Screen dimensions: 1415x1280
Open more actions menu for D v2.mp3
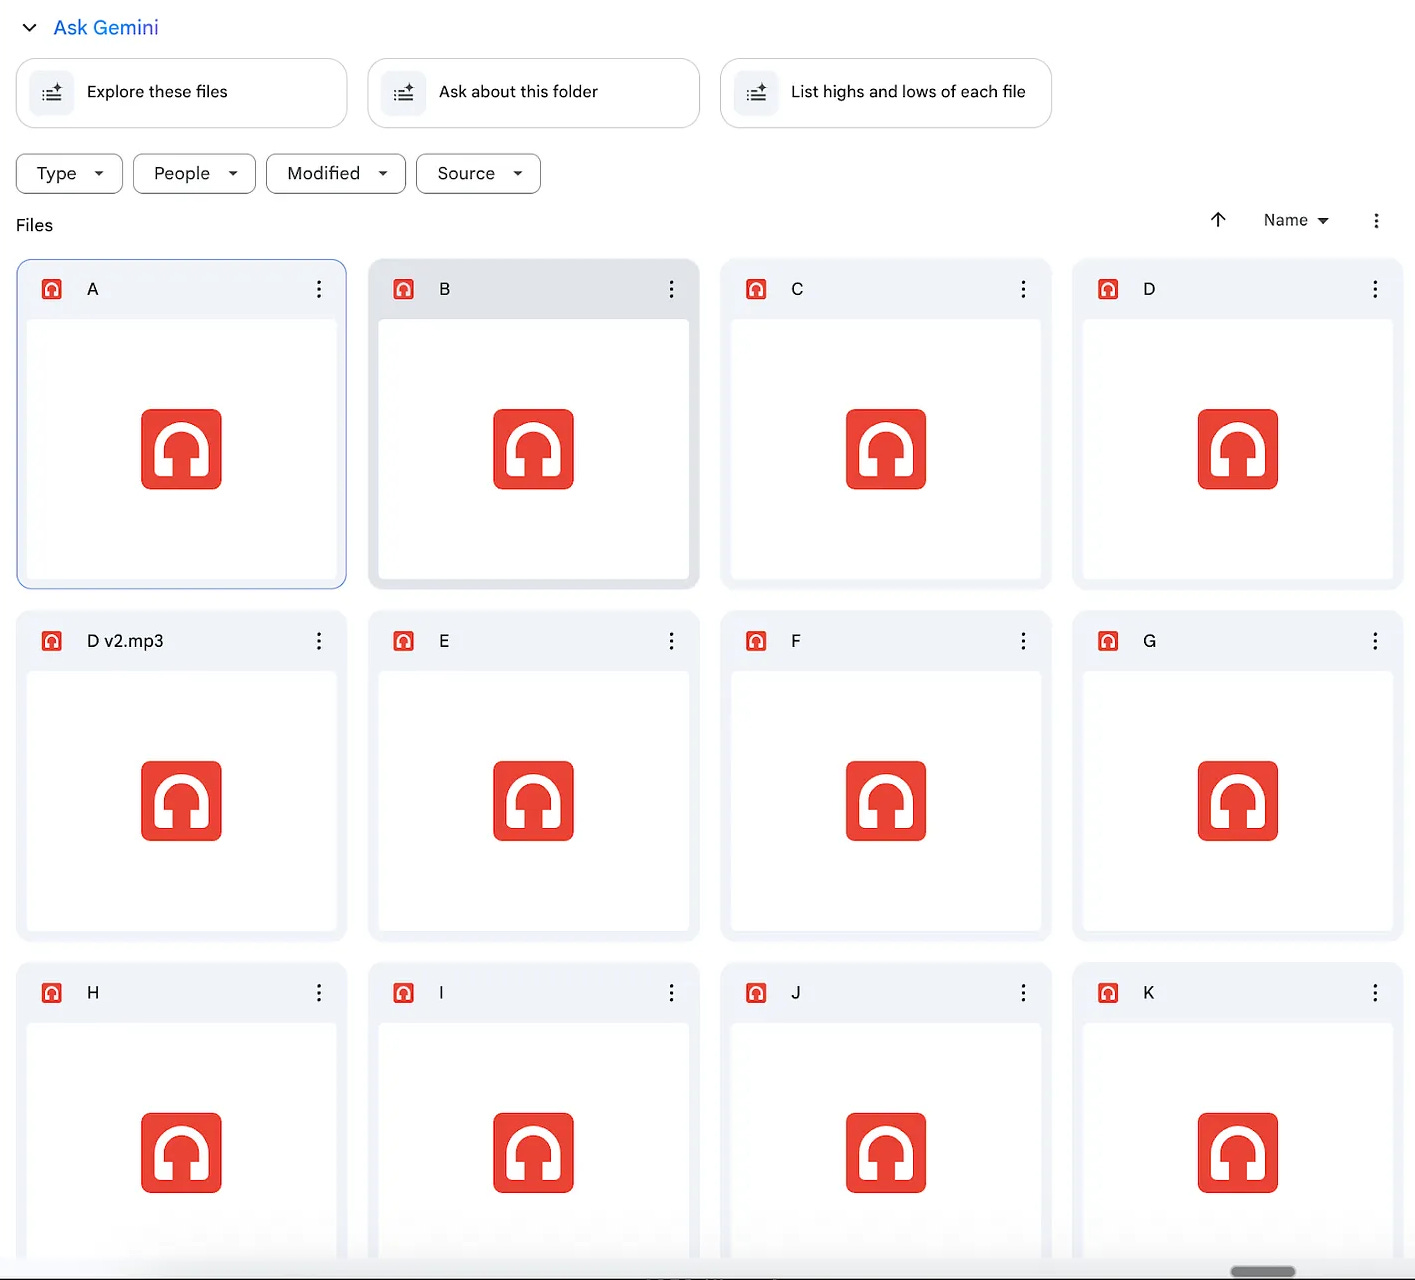tap(319, 641)
